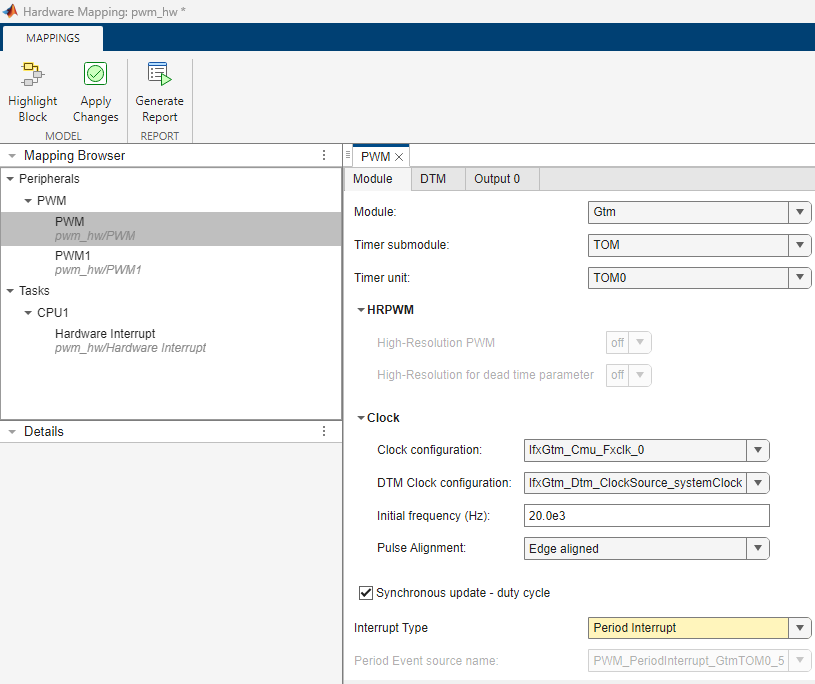Open the Pulse Alignment dropdown
Screen dimensions: 815x684
(x=758, y=548)
